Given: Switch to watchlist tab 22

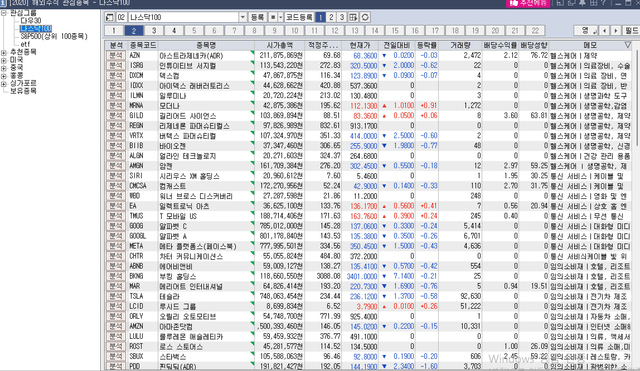Looking at the screenshot, I should [x=535, y=31].
